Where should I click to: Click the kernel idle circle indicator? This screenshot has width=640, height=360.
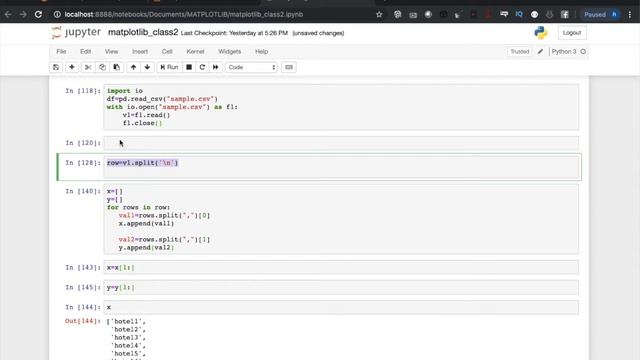[583, 51]
